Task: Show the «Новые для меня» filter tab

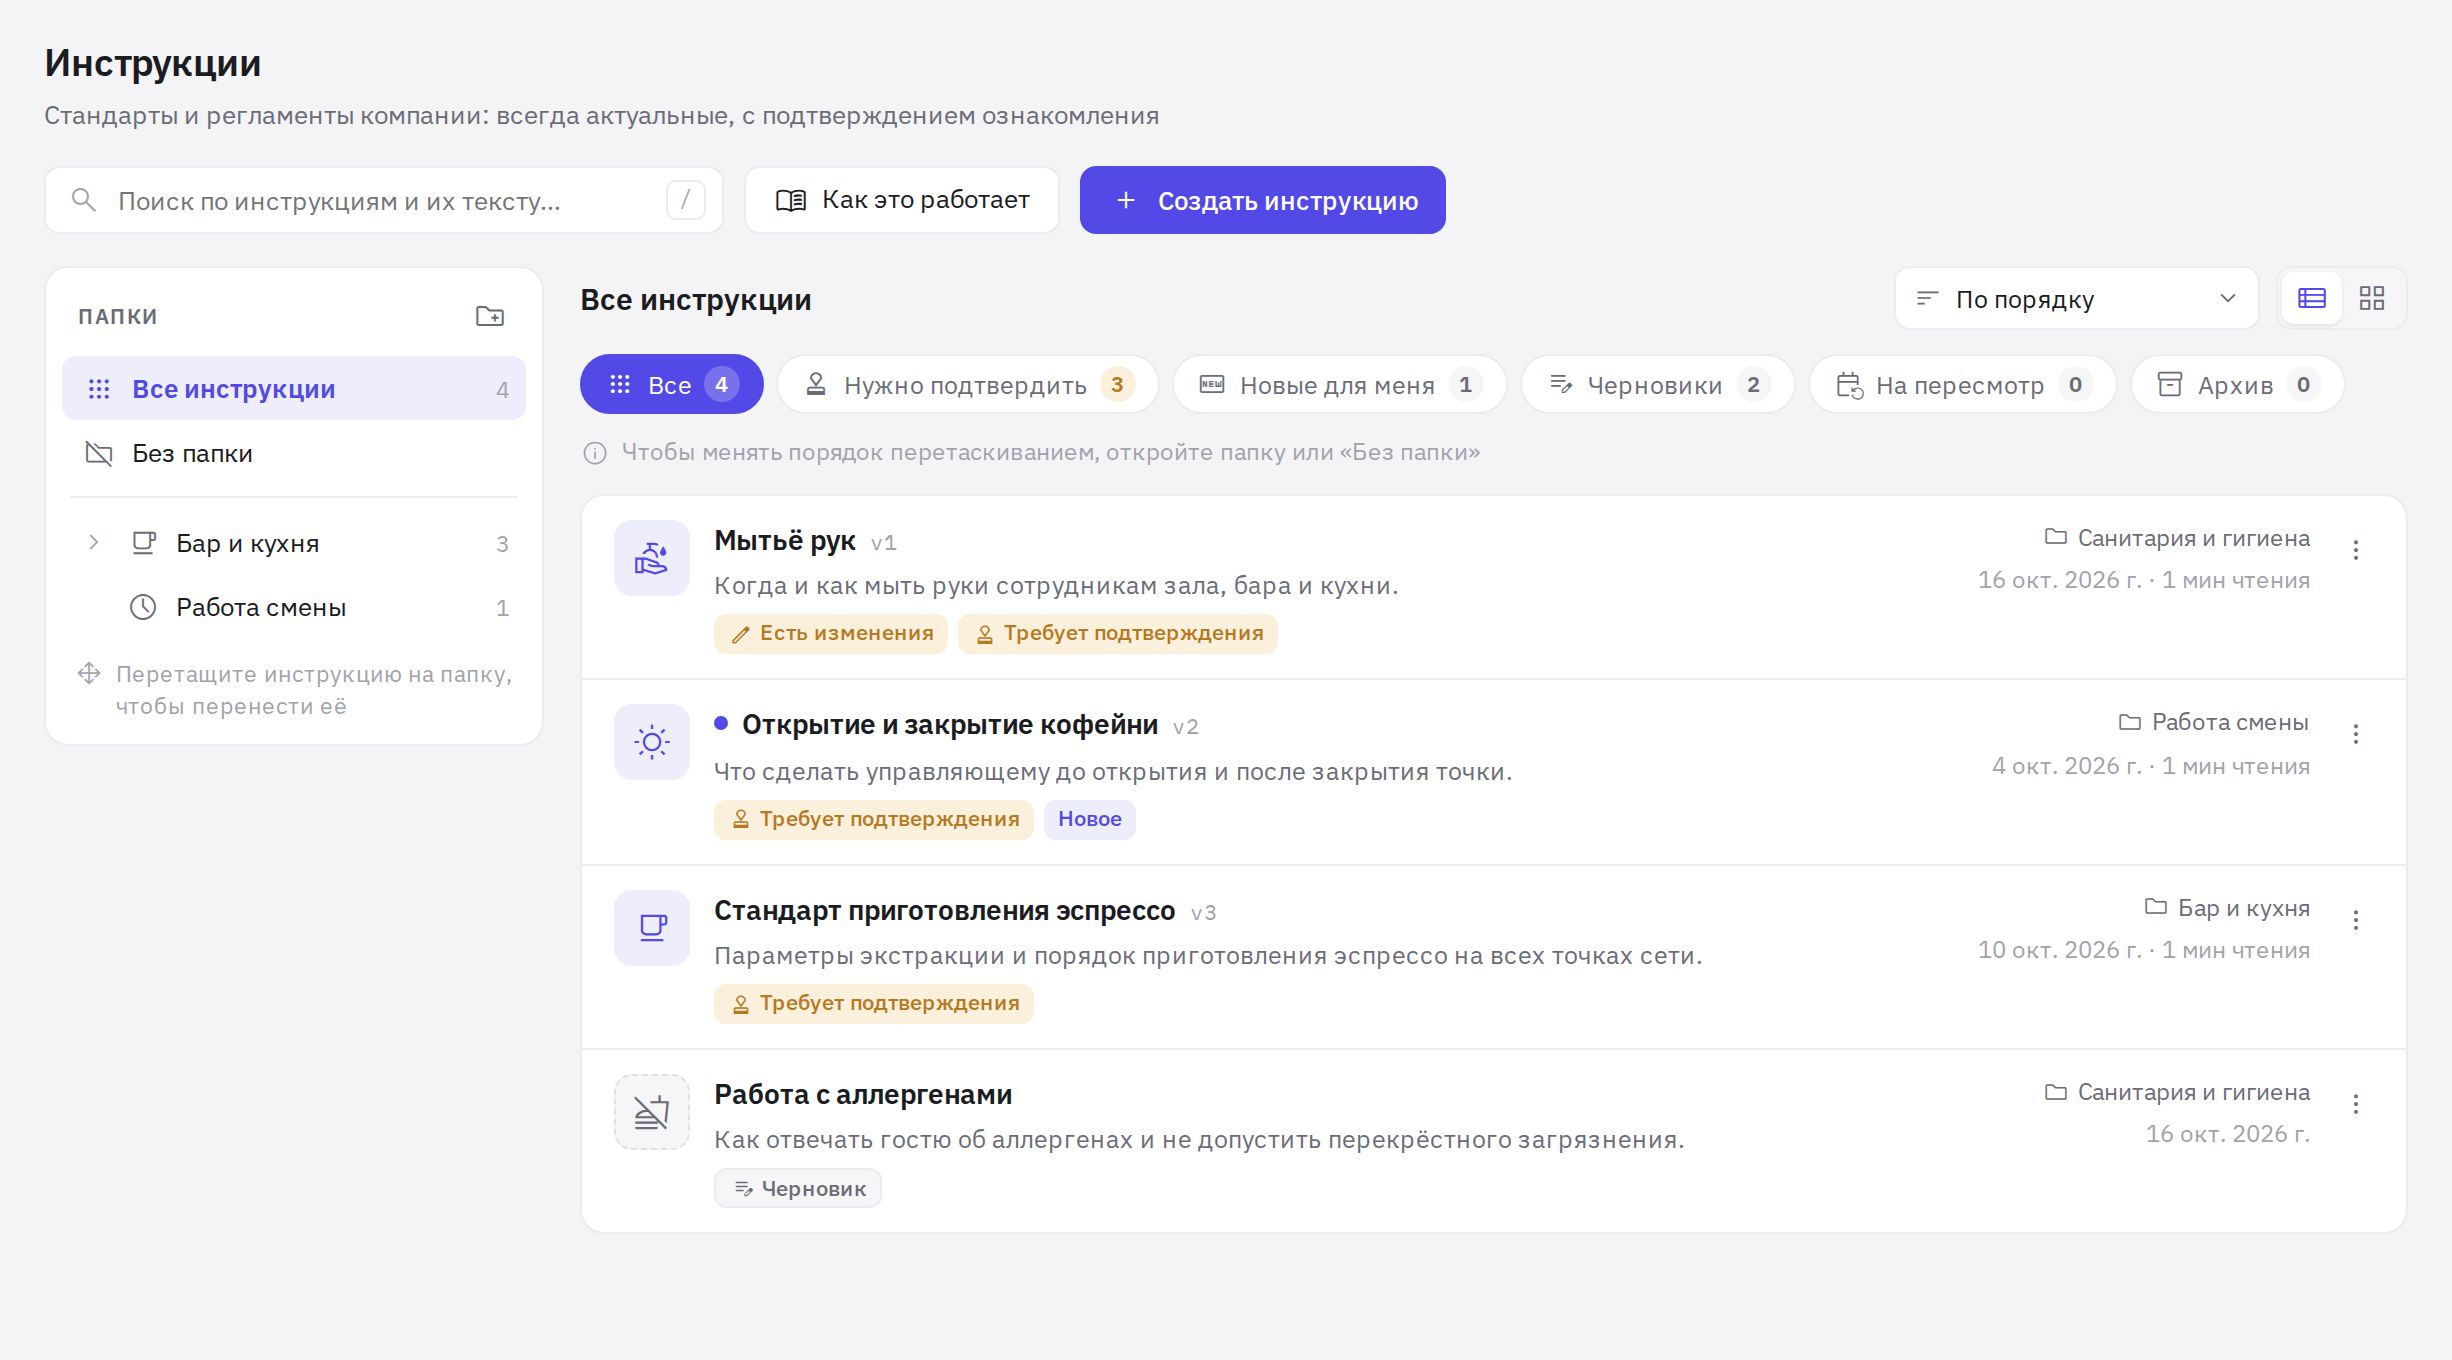Action: coord(1340,385)
